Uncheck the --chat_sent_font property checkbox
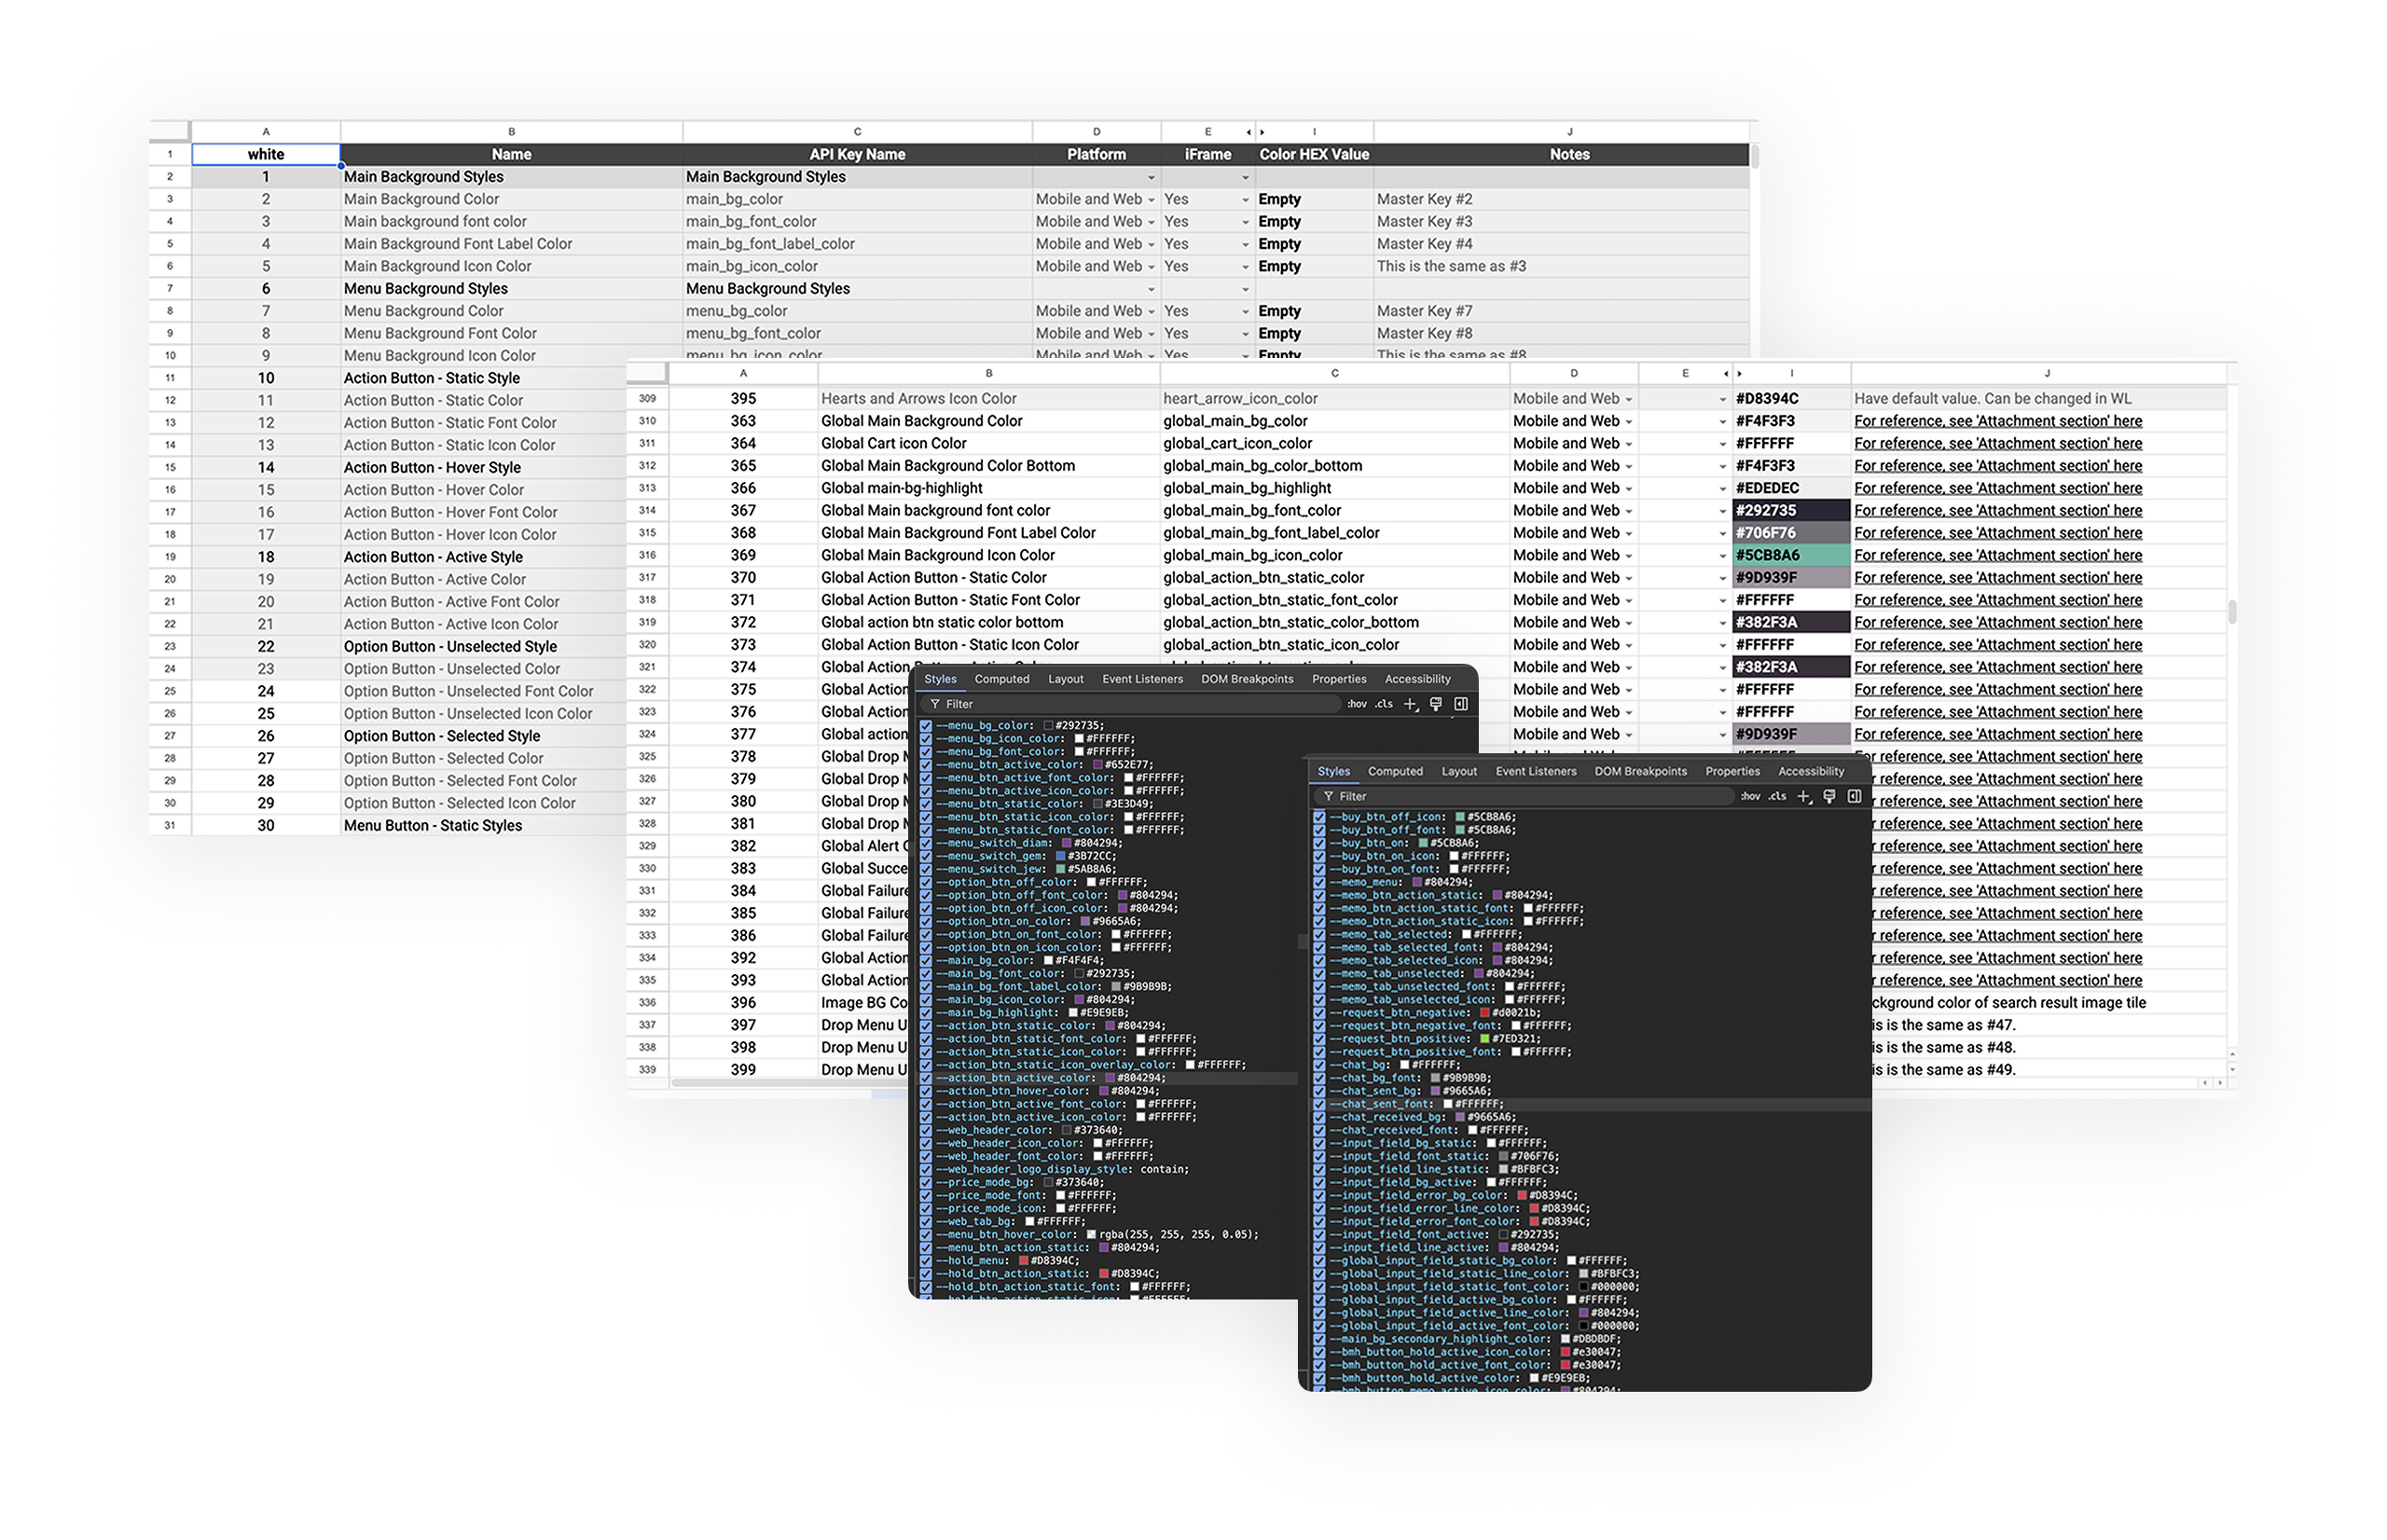The height and width of the screenshot is (1540, 2387). [1319, 1104]
